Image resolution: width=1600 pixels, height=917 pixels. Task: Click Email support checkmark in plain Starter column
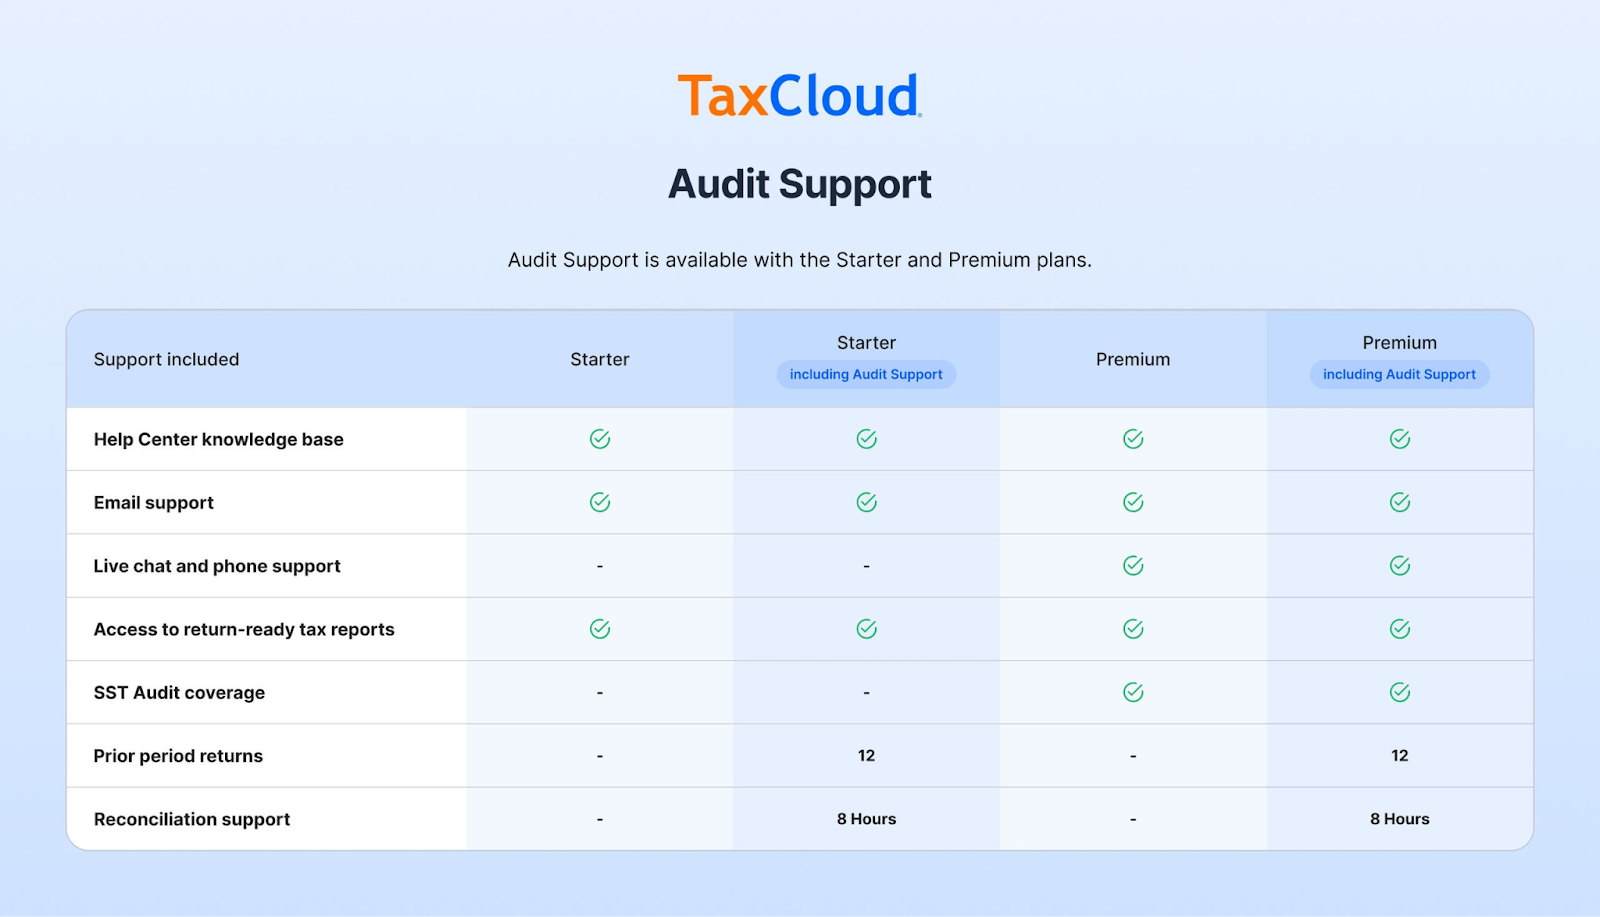click(x=600, y=502)
